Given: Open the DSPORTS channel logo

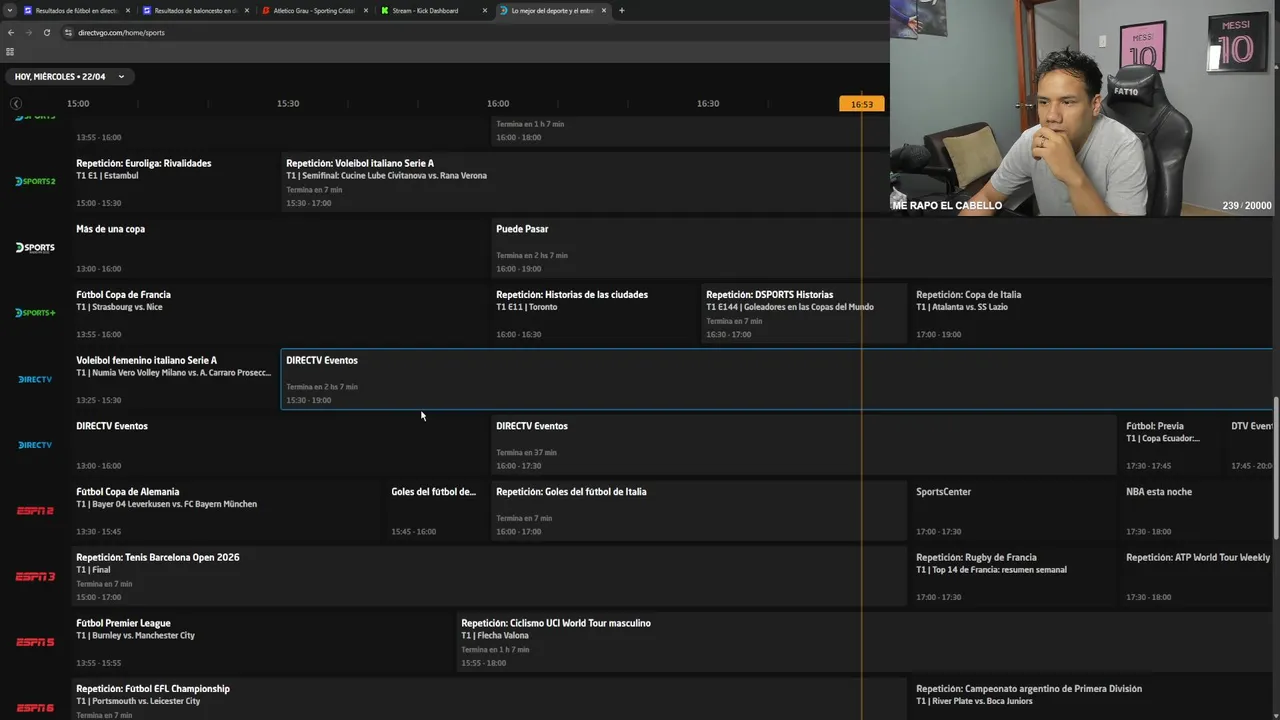Looking at the screenshot, I should [35, 247].
